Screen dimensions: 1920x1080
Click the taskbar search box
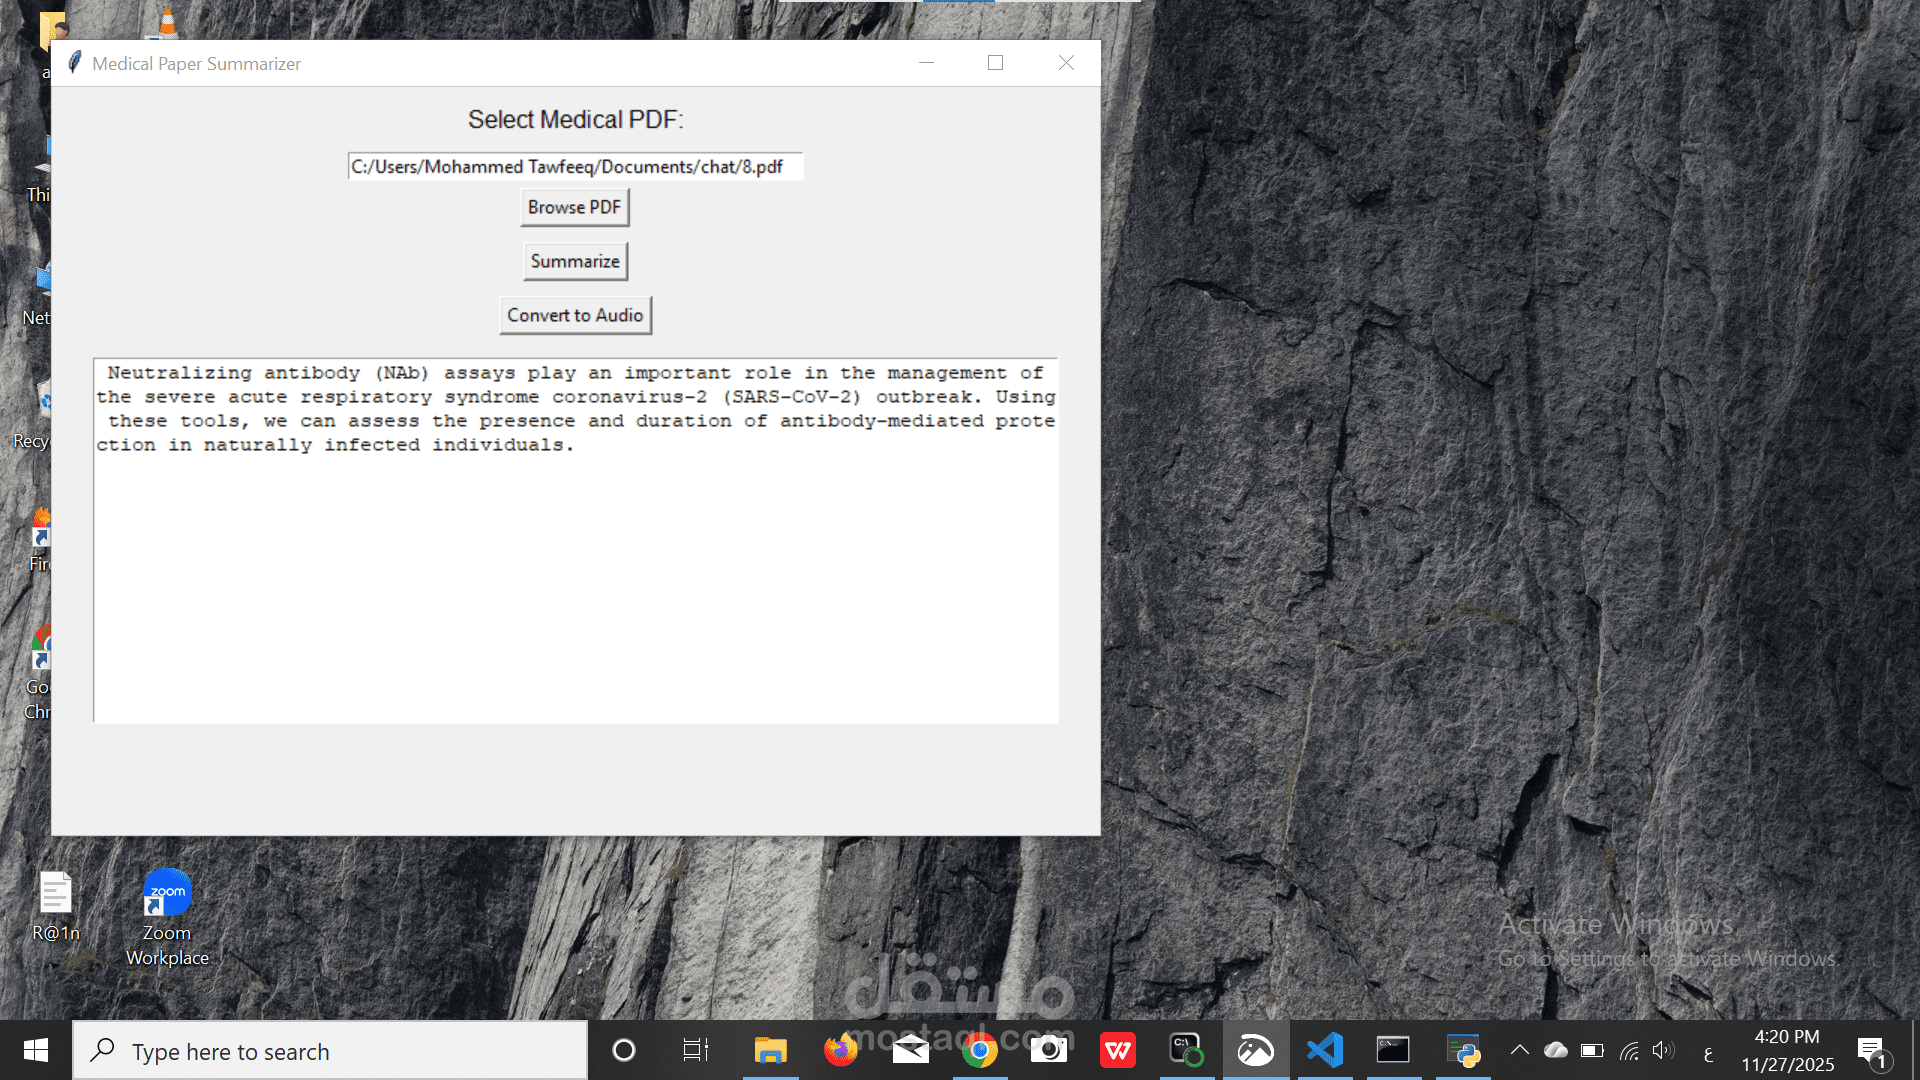click(330, 1051)
